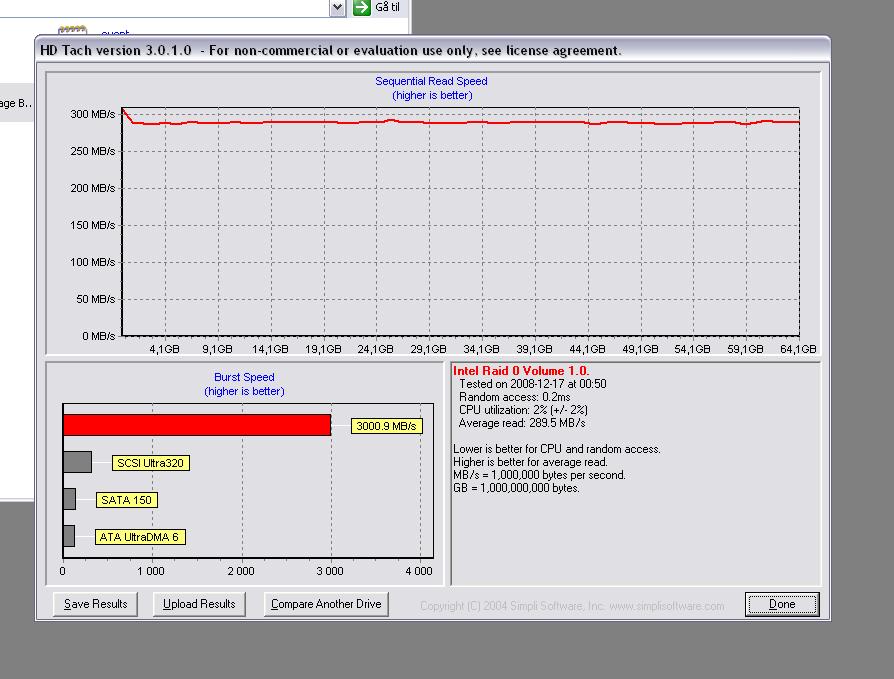Viewport: 894px width, 679px height.
Task: Click the Upload Results button
Action: 199,604
